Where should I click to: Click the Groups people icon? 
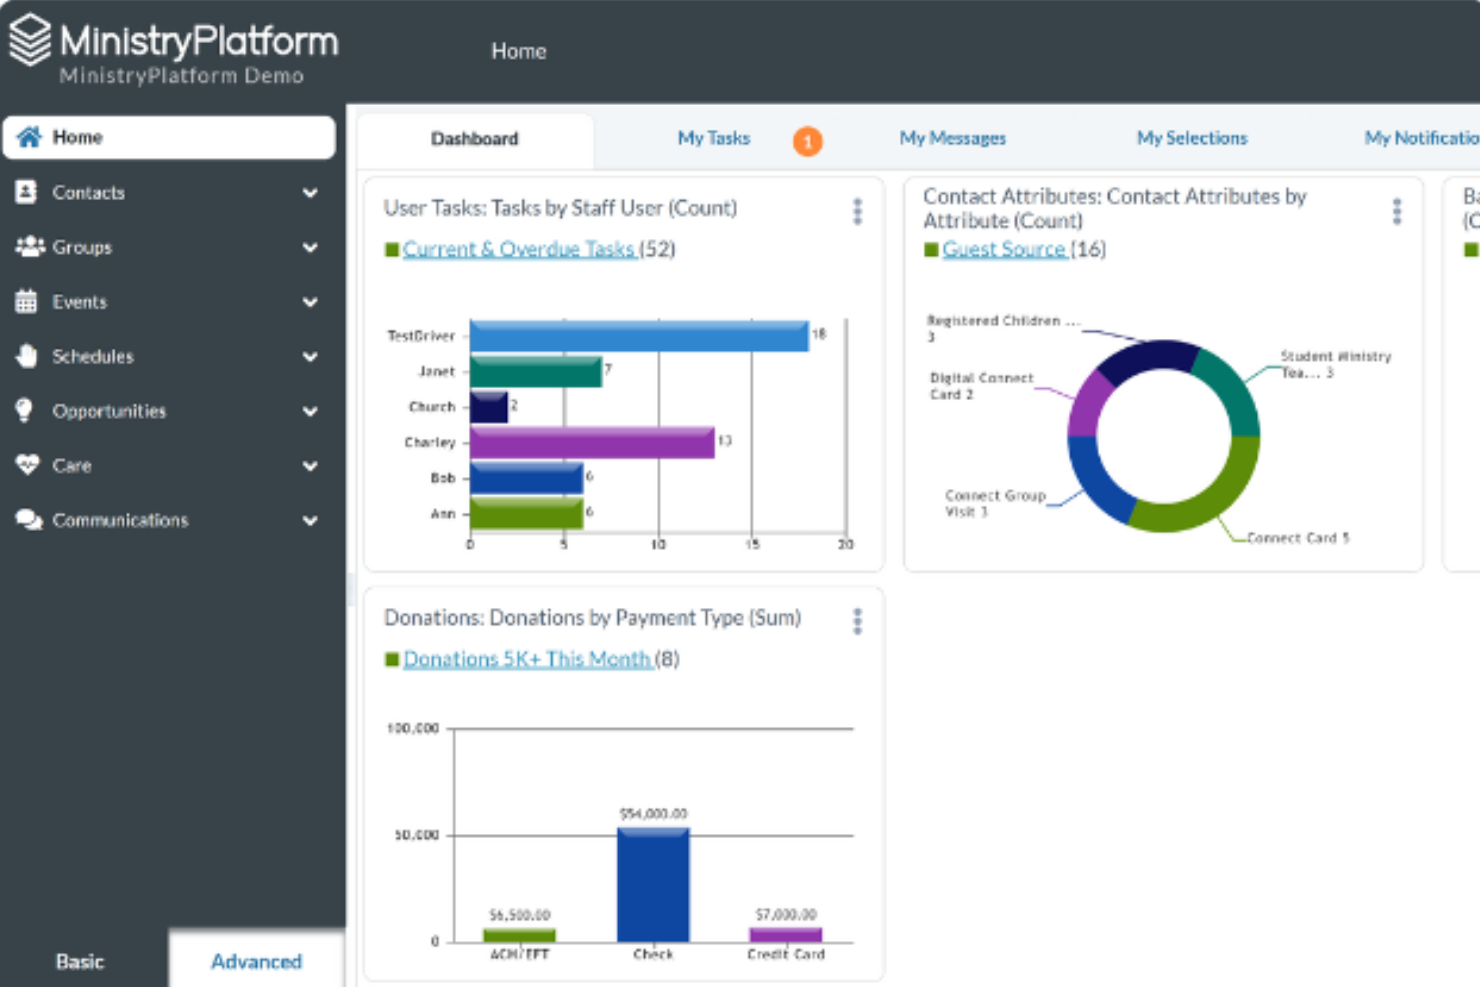29,247
